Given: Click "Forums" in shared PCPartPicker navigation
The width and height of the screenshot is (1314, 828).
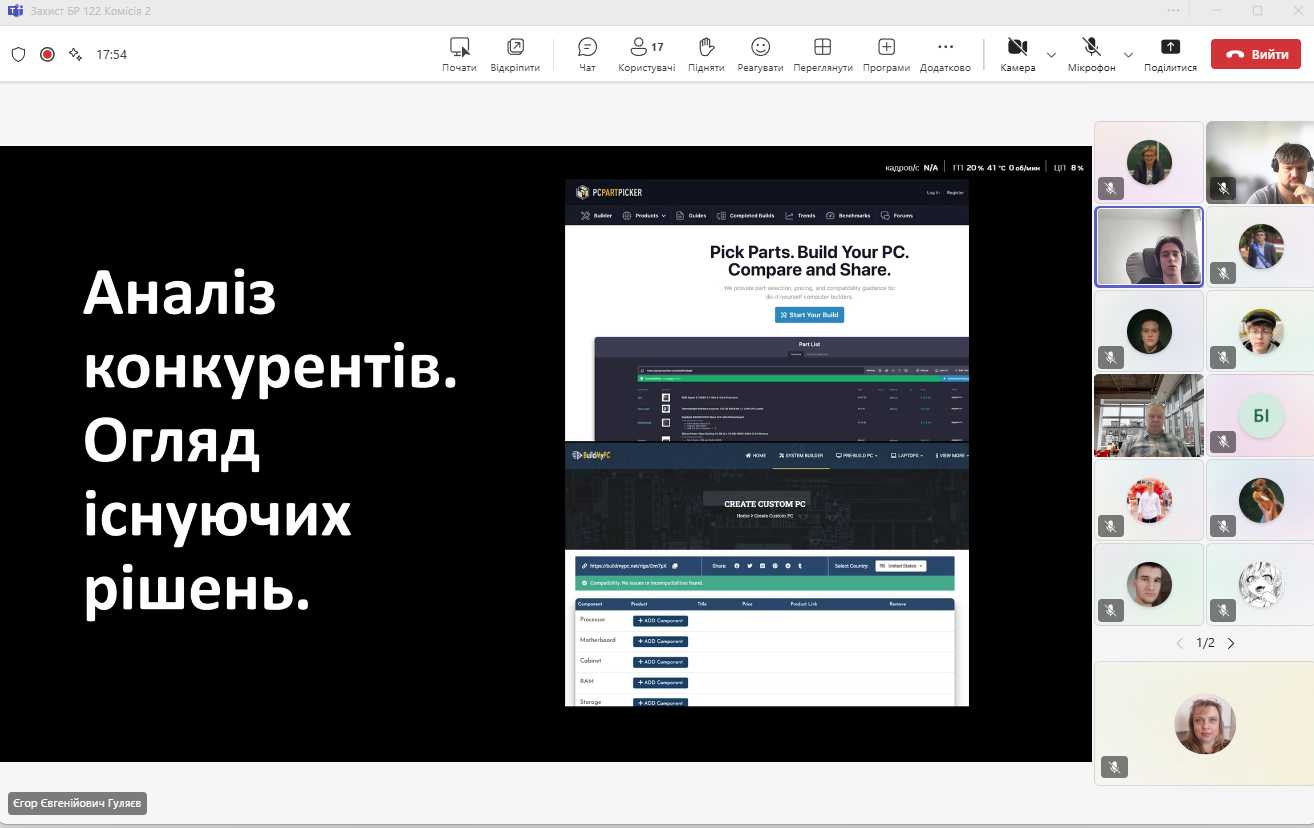Looking at the screenshot, I should coord(897,216).
